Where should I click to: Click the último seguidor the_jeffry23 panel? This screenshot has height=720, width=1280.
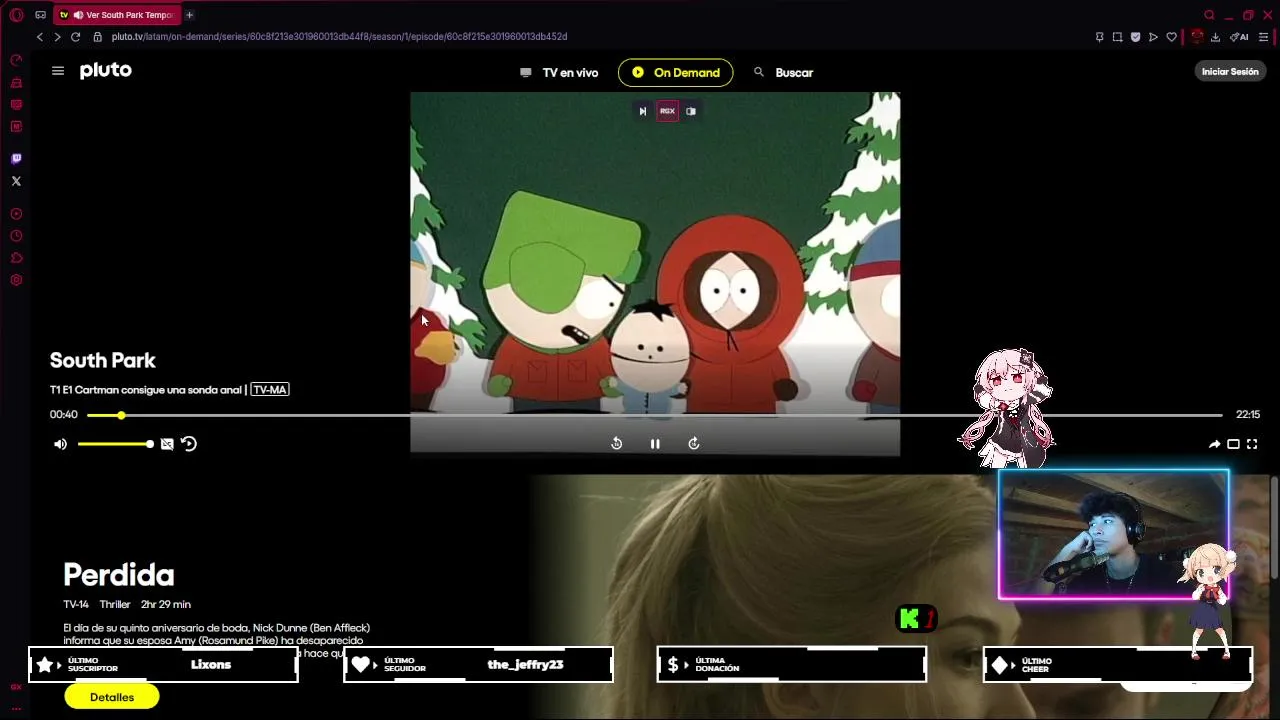pyautogui.click(x=478, y=664)
